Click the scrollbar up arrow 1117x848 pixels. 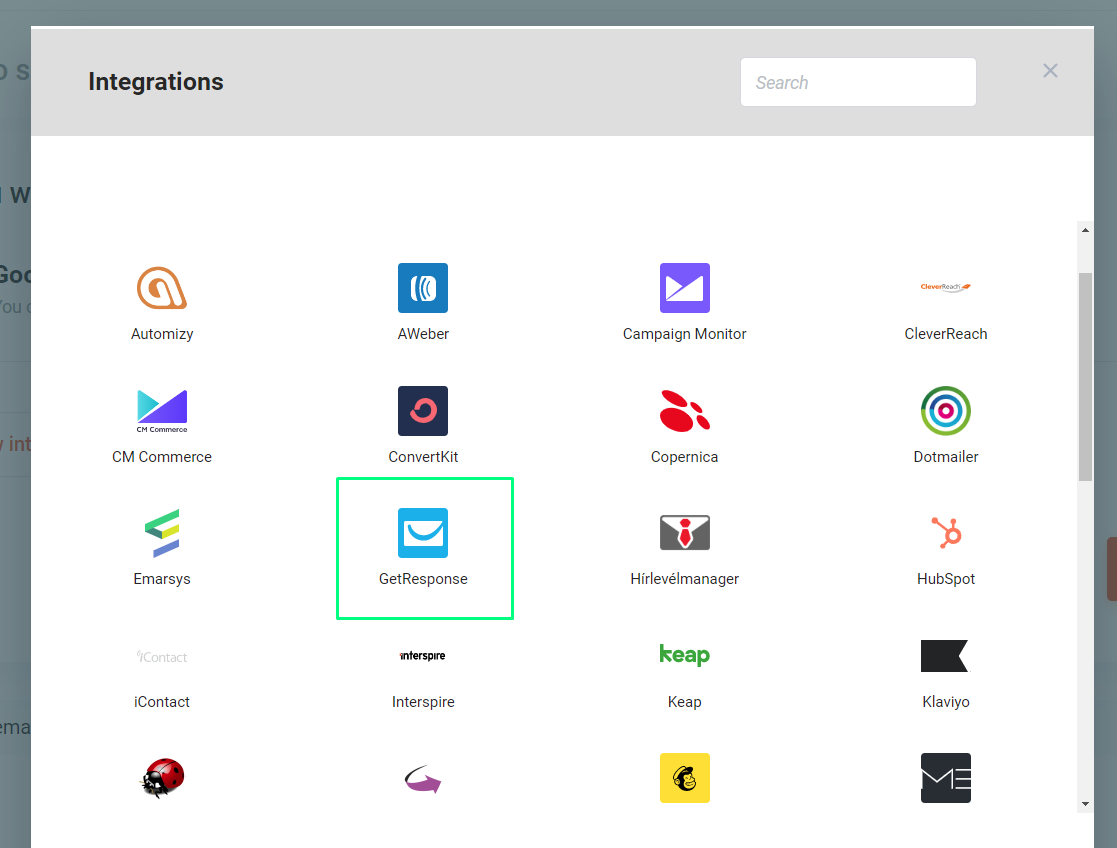(x=1085, y=230)
